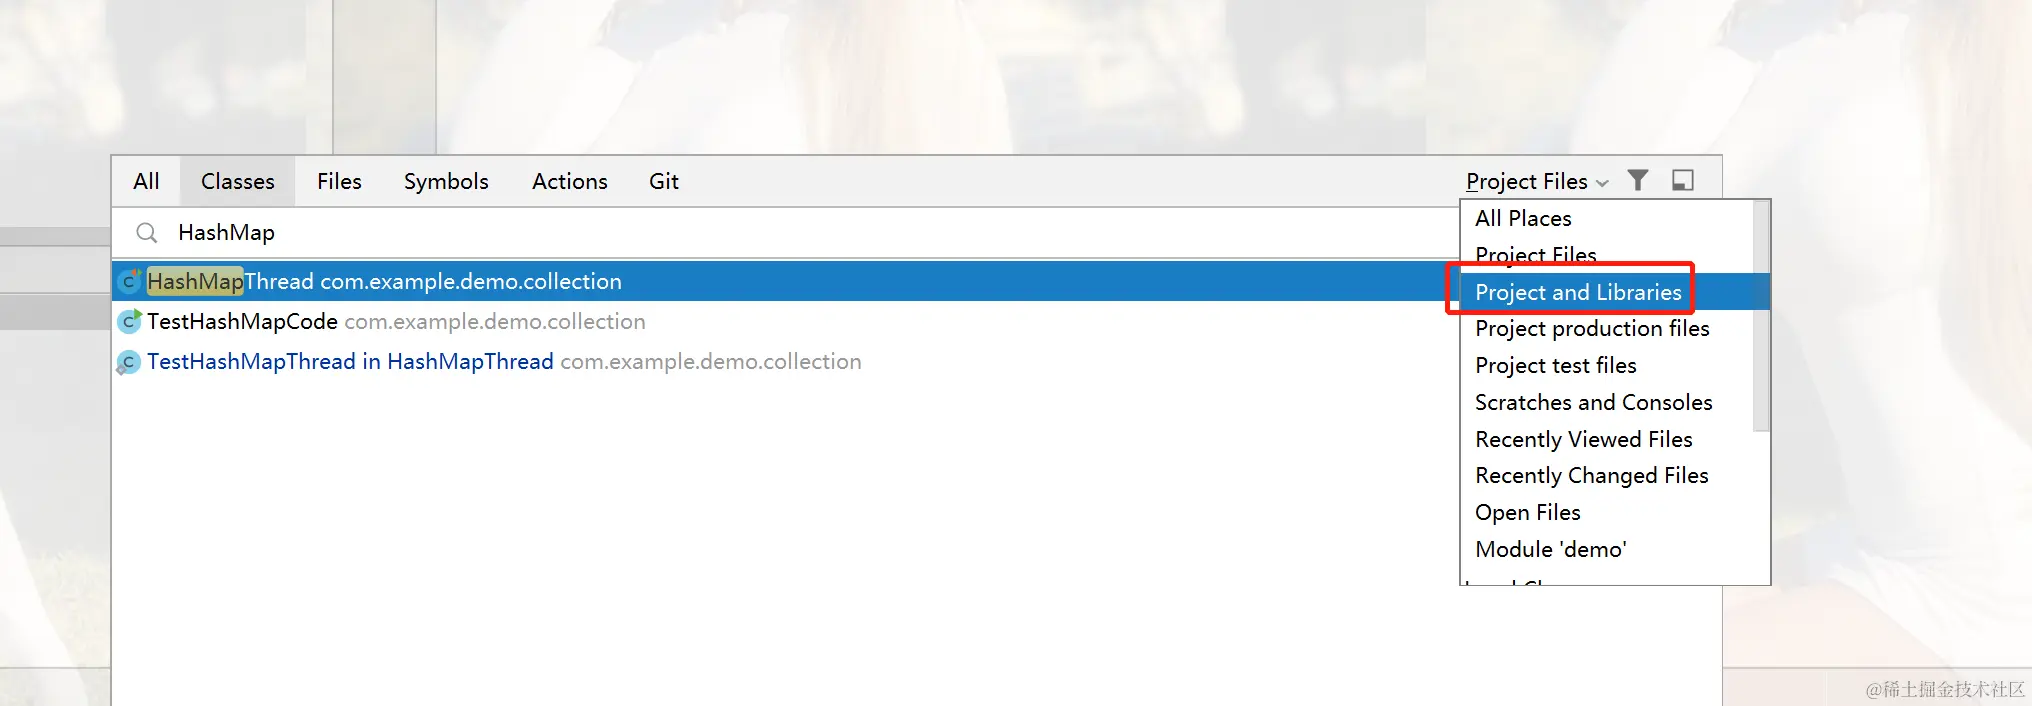The height and width of the screenshot is (706, 2032).
Task: Switch to the Actions tab
Action: point(570,181)
